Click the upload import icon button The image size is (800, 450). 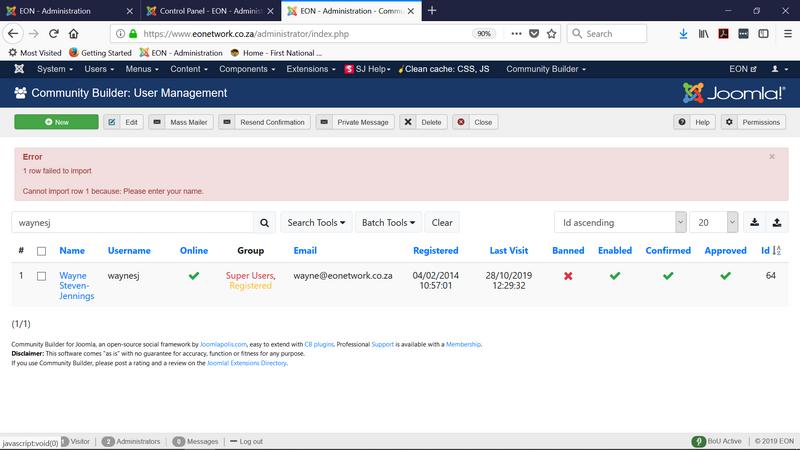tap(777, 222)
